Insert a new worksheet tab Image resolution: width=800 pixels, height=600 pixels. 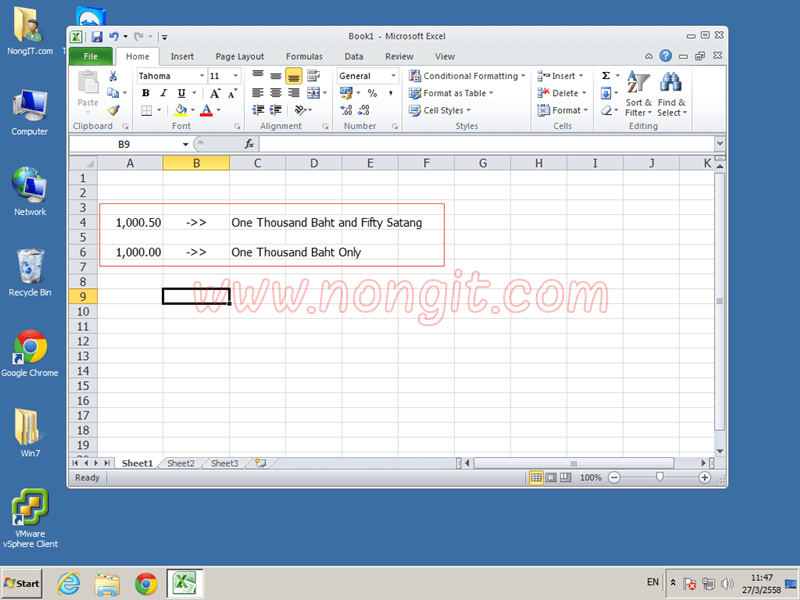(261, 463)
